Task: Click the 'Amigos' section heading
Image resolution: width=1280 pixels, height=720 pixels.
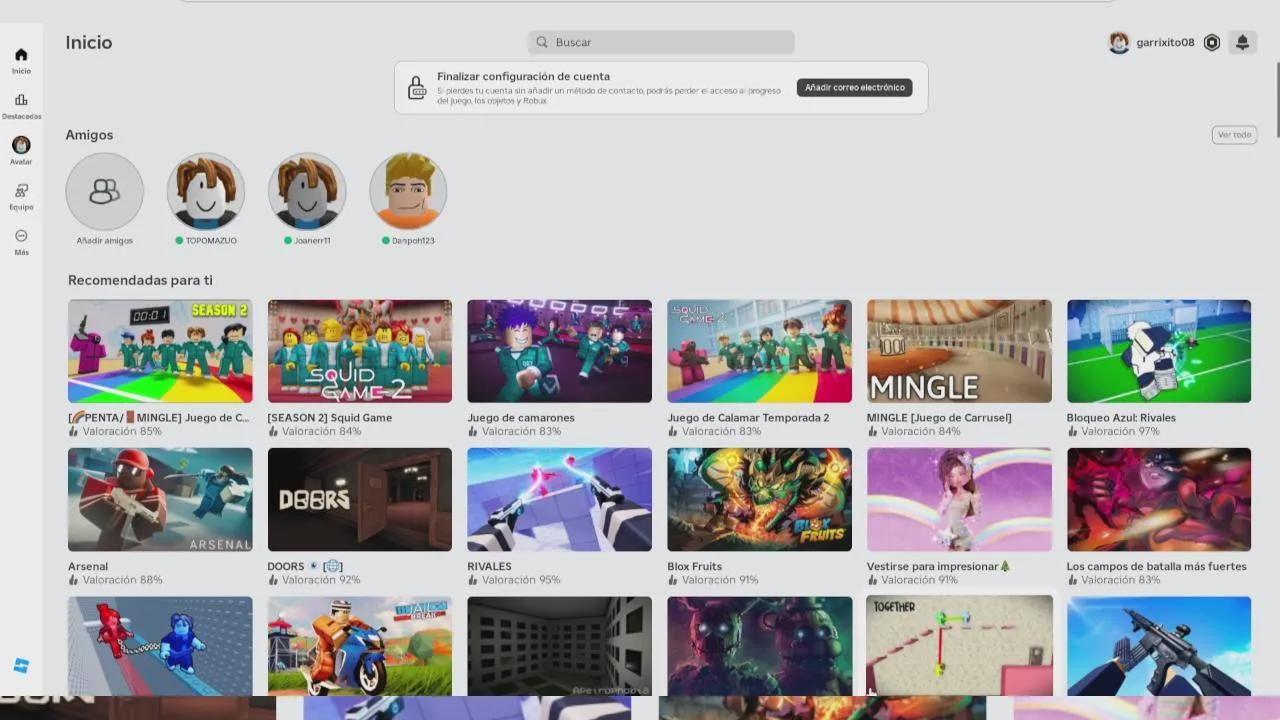Action: (x=89, y=135)
